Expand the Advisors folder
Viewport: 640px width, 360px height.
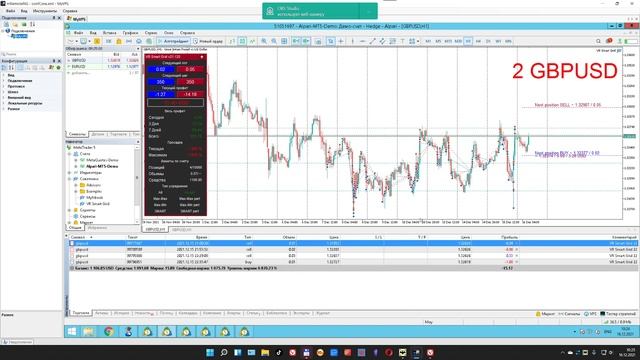pyautogui.click(x=76, y=185)
